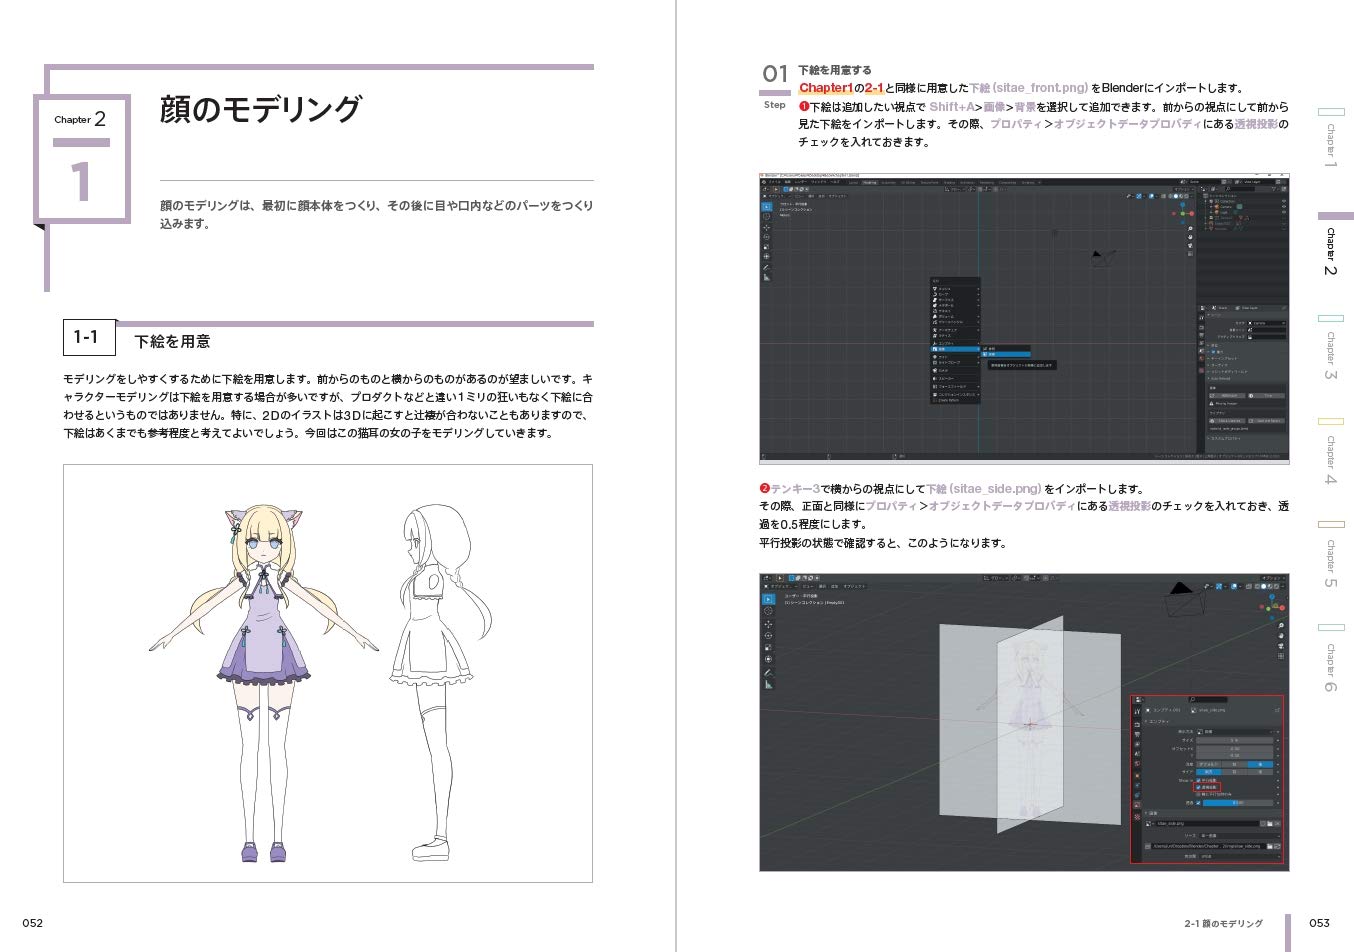
Task: Open the ファイル menu in upper Blender window
Action: point(774,182)
